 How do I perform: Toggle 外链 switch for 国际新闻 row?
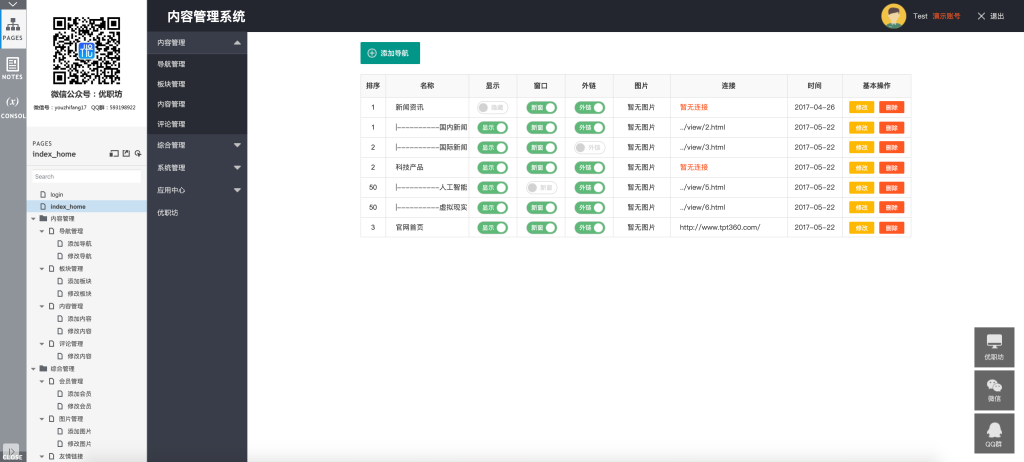[x=590, y=147]
